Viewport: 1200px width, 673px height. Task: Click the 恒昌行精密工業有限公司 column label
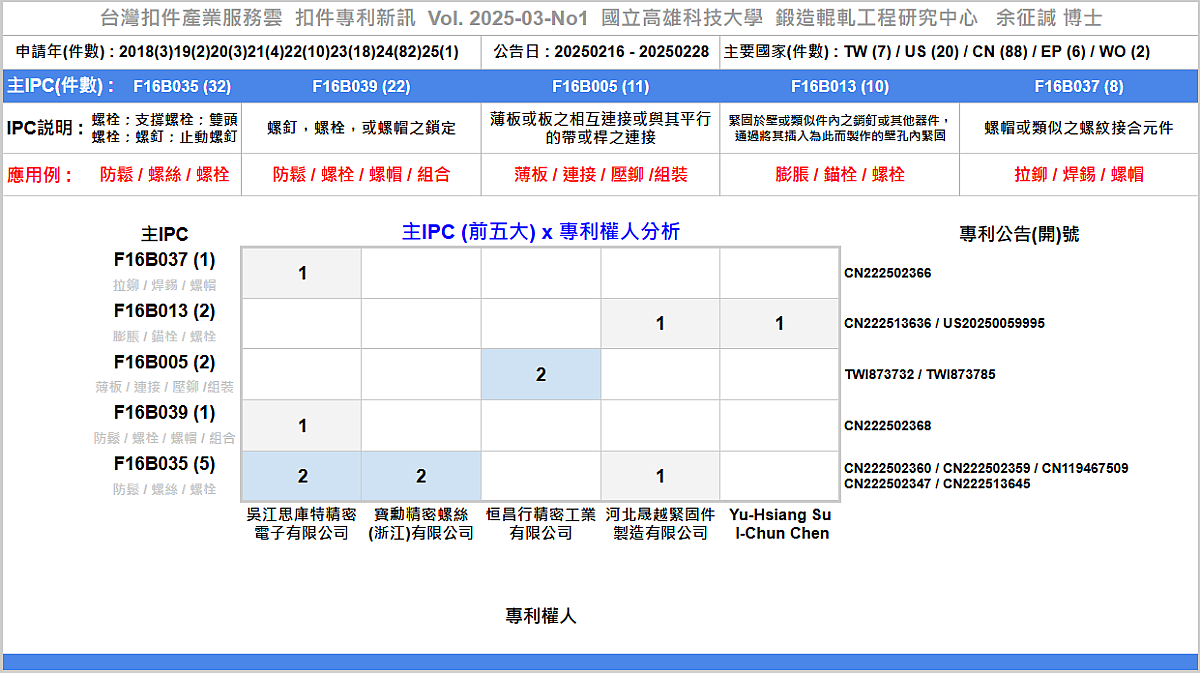[541, 524]
